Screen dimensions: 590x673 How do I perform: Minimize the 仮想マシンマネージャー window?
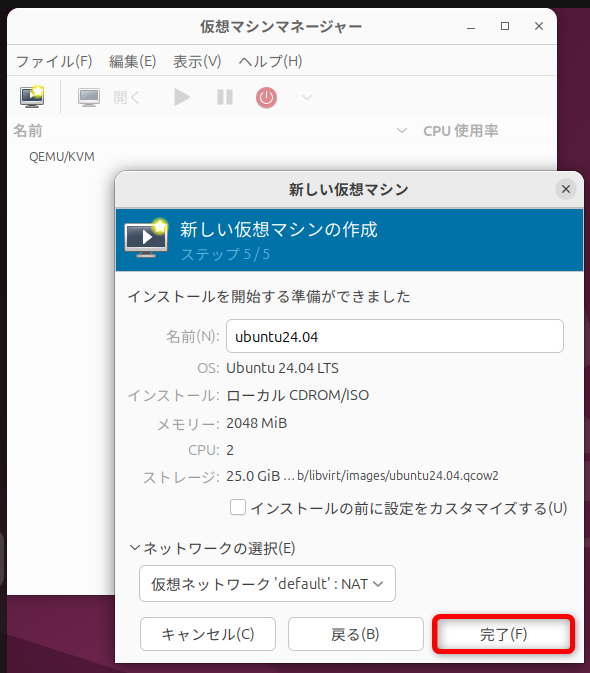coord(471,27)
